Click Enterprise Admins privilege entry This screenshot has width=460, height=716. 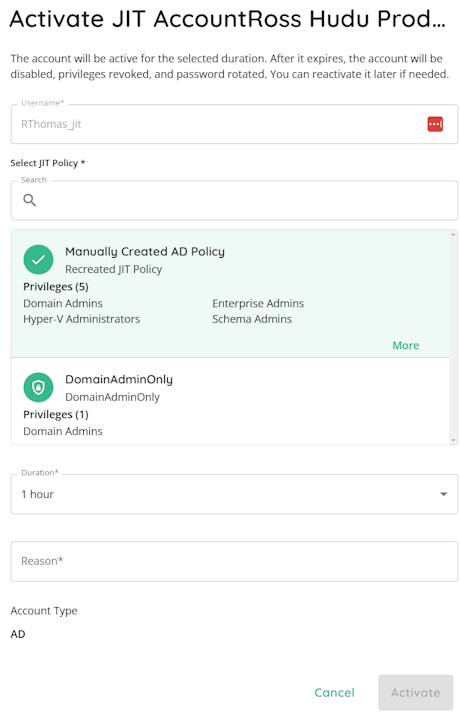258,303
